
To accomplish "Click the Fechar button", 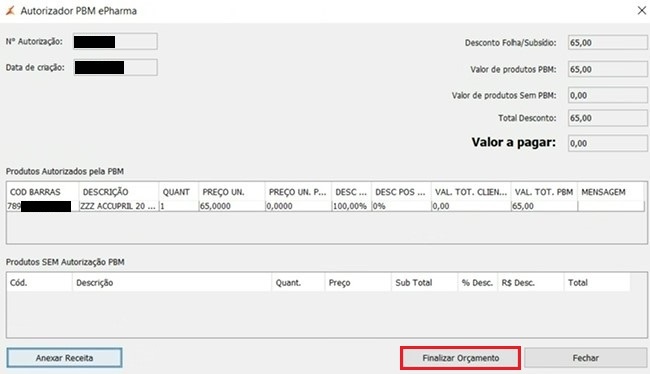I will click(x=585, y=358).
